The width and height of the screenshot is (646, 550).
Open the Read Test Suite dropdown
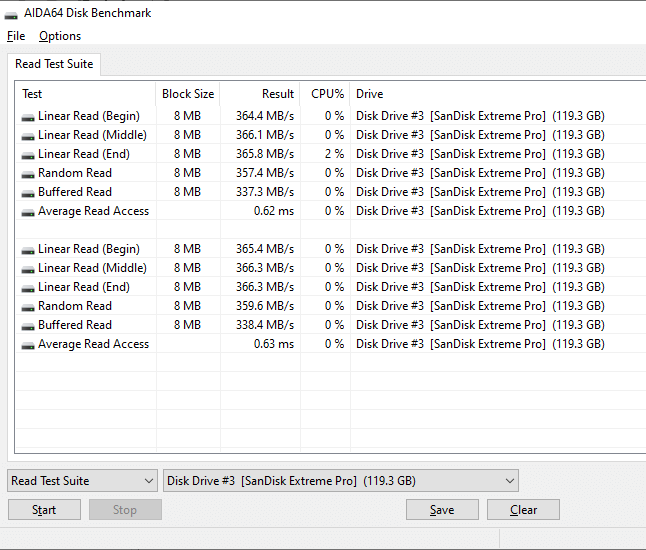coord(82,481)
